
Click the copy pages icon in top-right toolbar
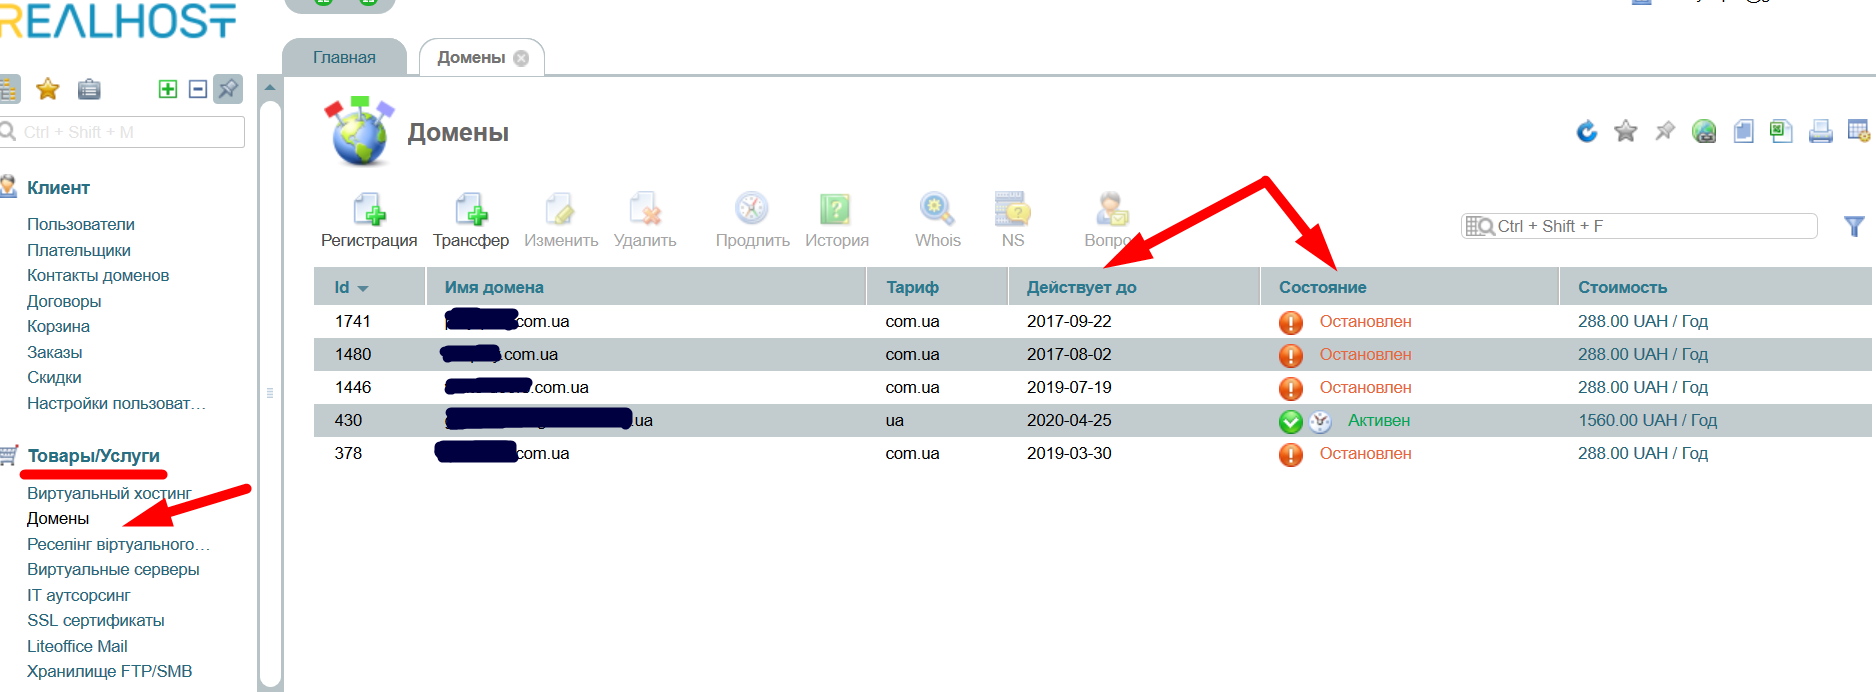coord(1743,131)
